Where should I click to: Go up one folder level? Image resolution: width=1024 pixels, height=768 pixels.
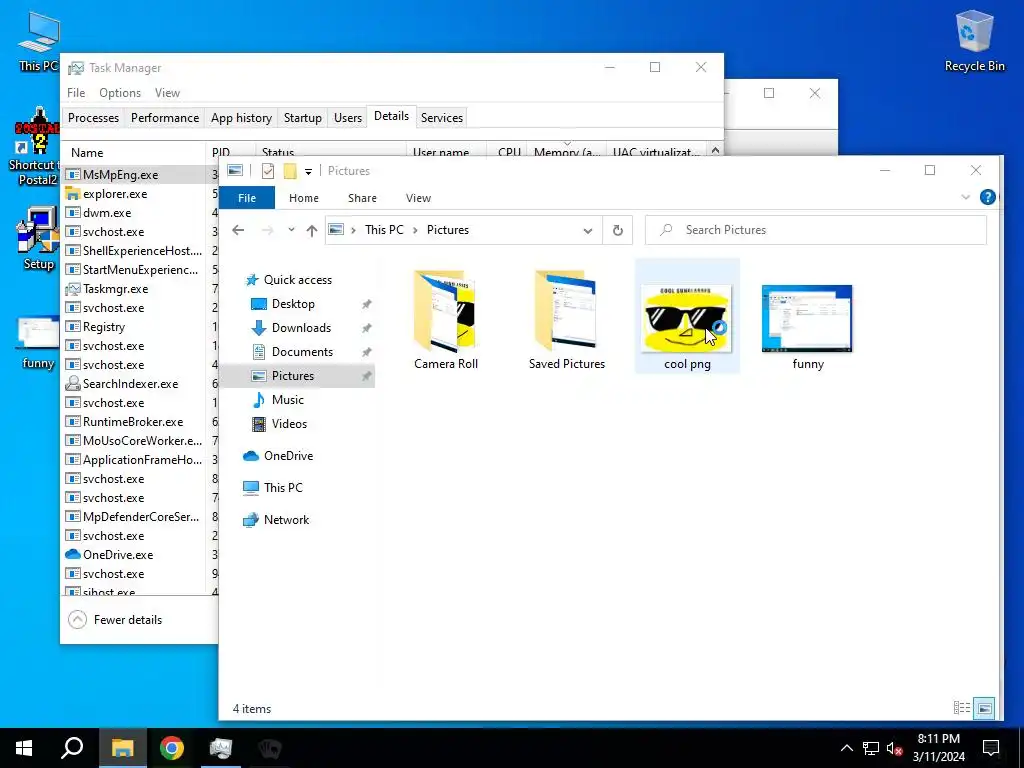pos(312,230)
